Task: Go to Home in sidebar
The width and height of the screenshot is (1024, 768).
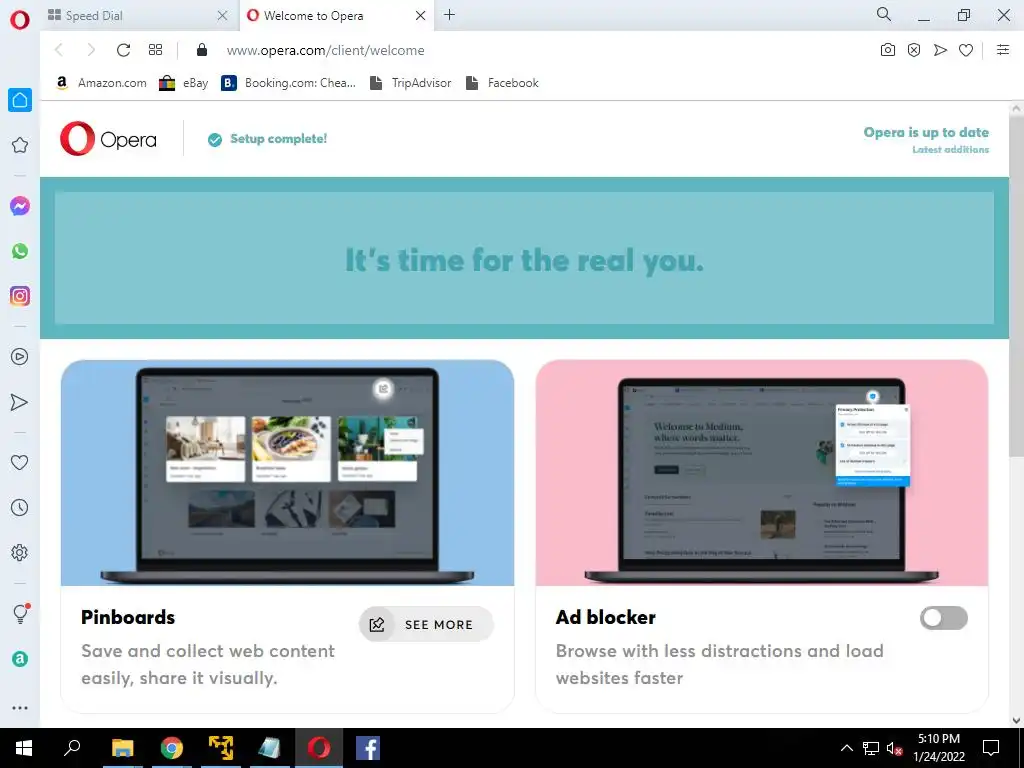Action: (x=20, y=100)
